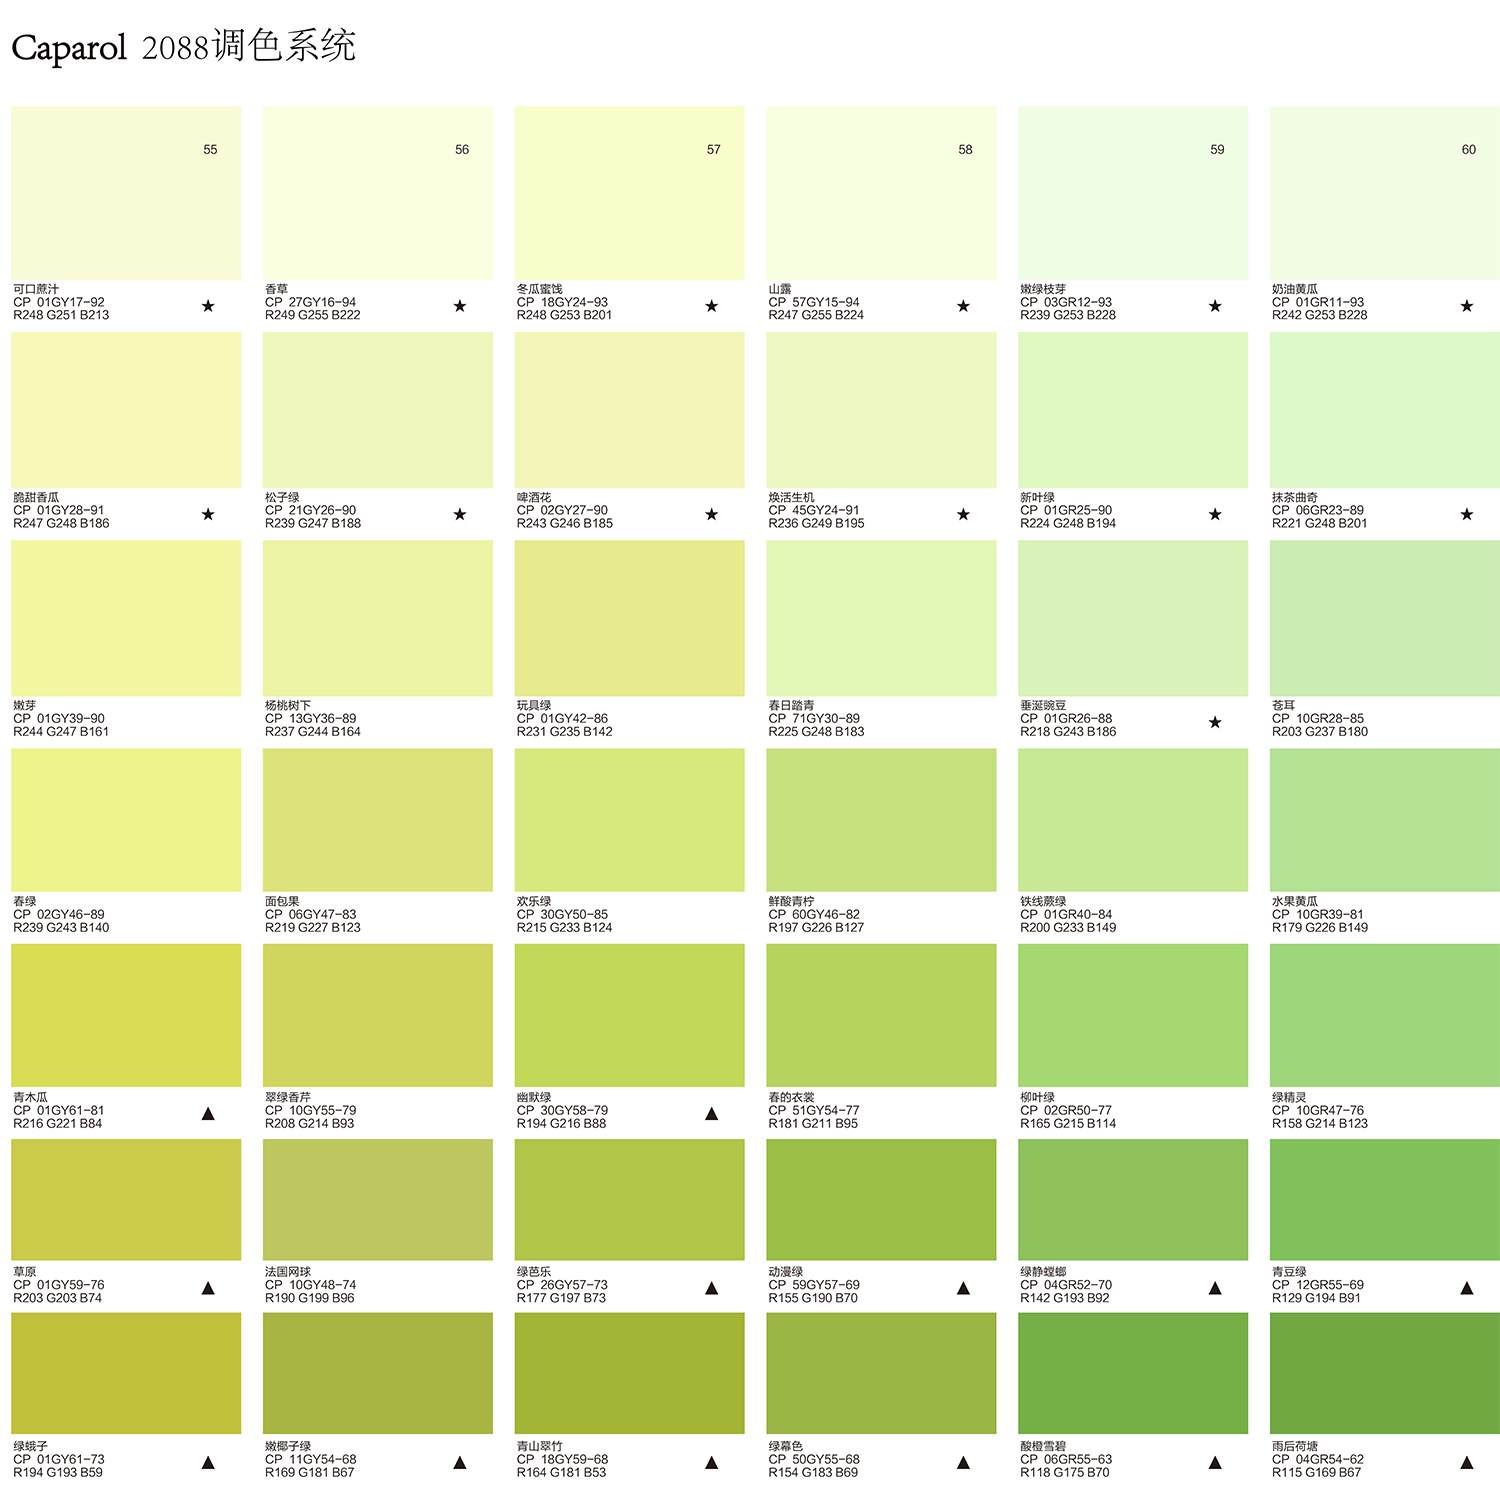This screenshot has height=1500, width=1500.
Task: Click the star next to 可口蔗汁
Action: [x=208, y=306]
